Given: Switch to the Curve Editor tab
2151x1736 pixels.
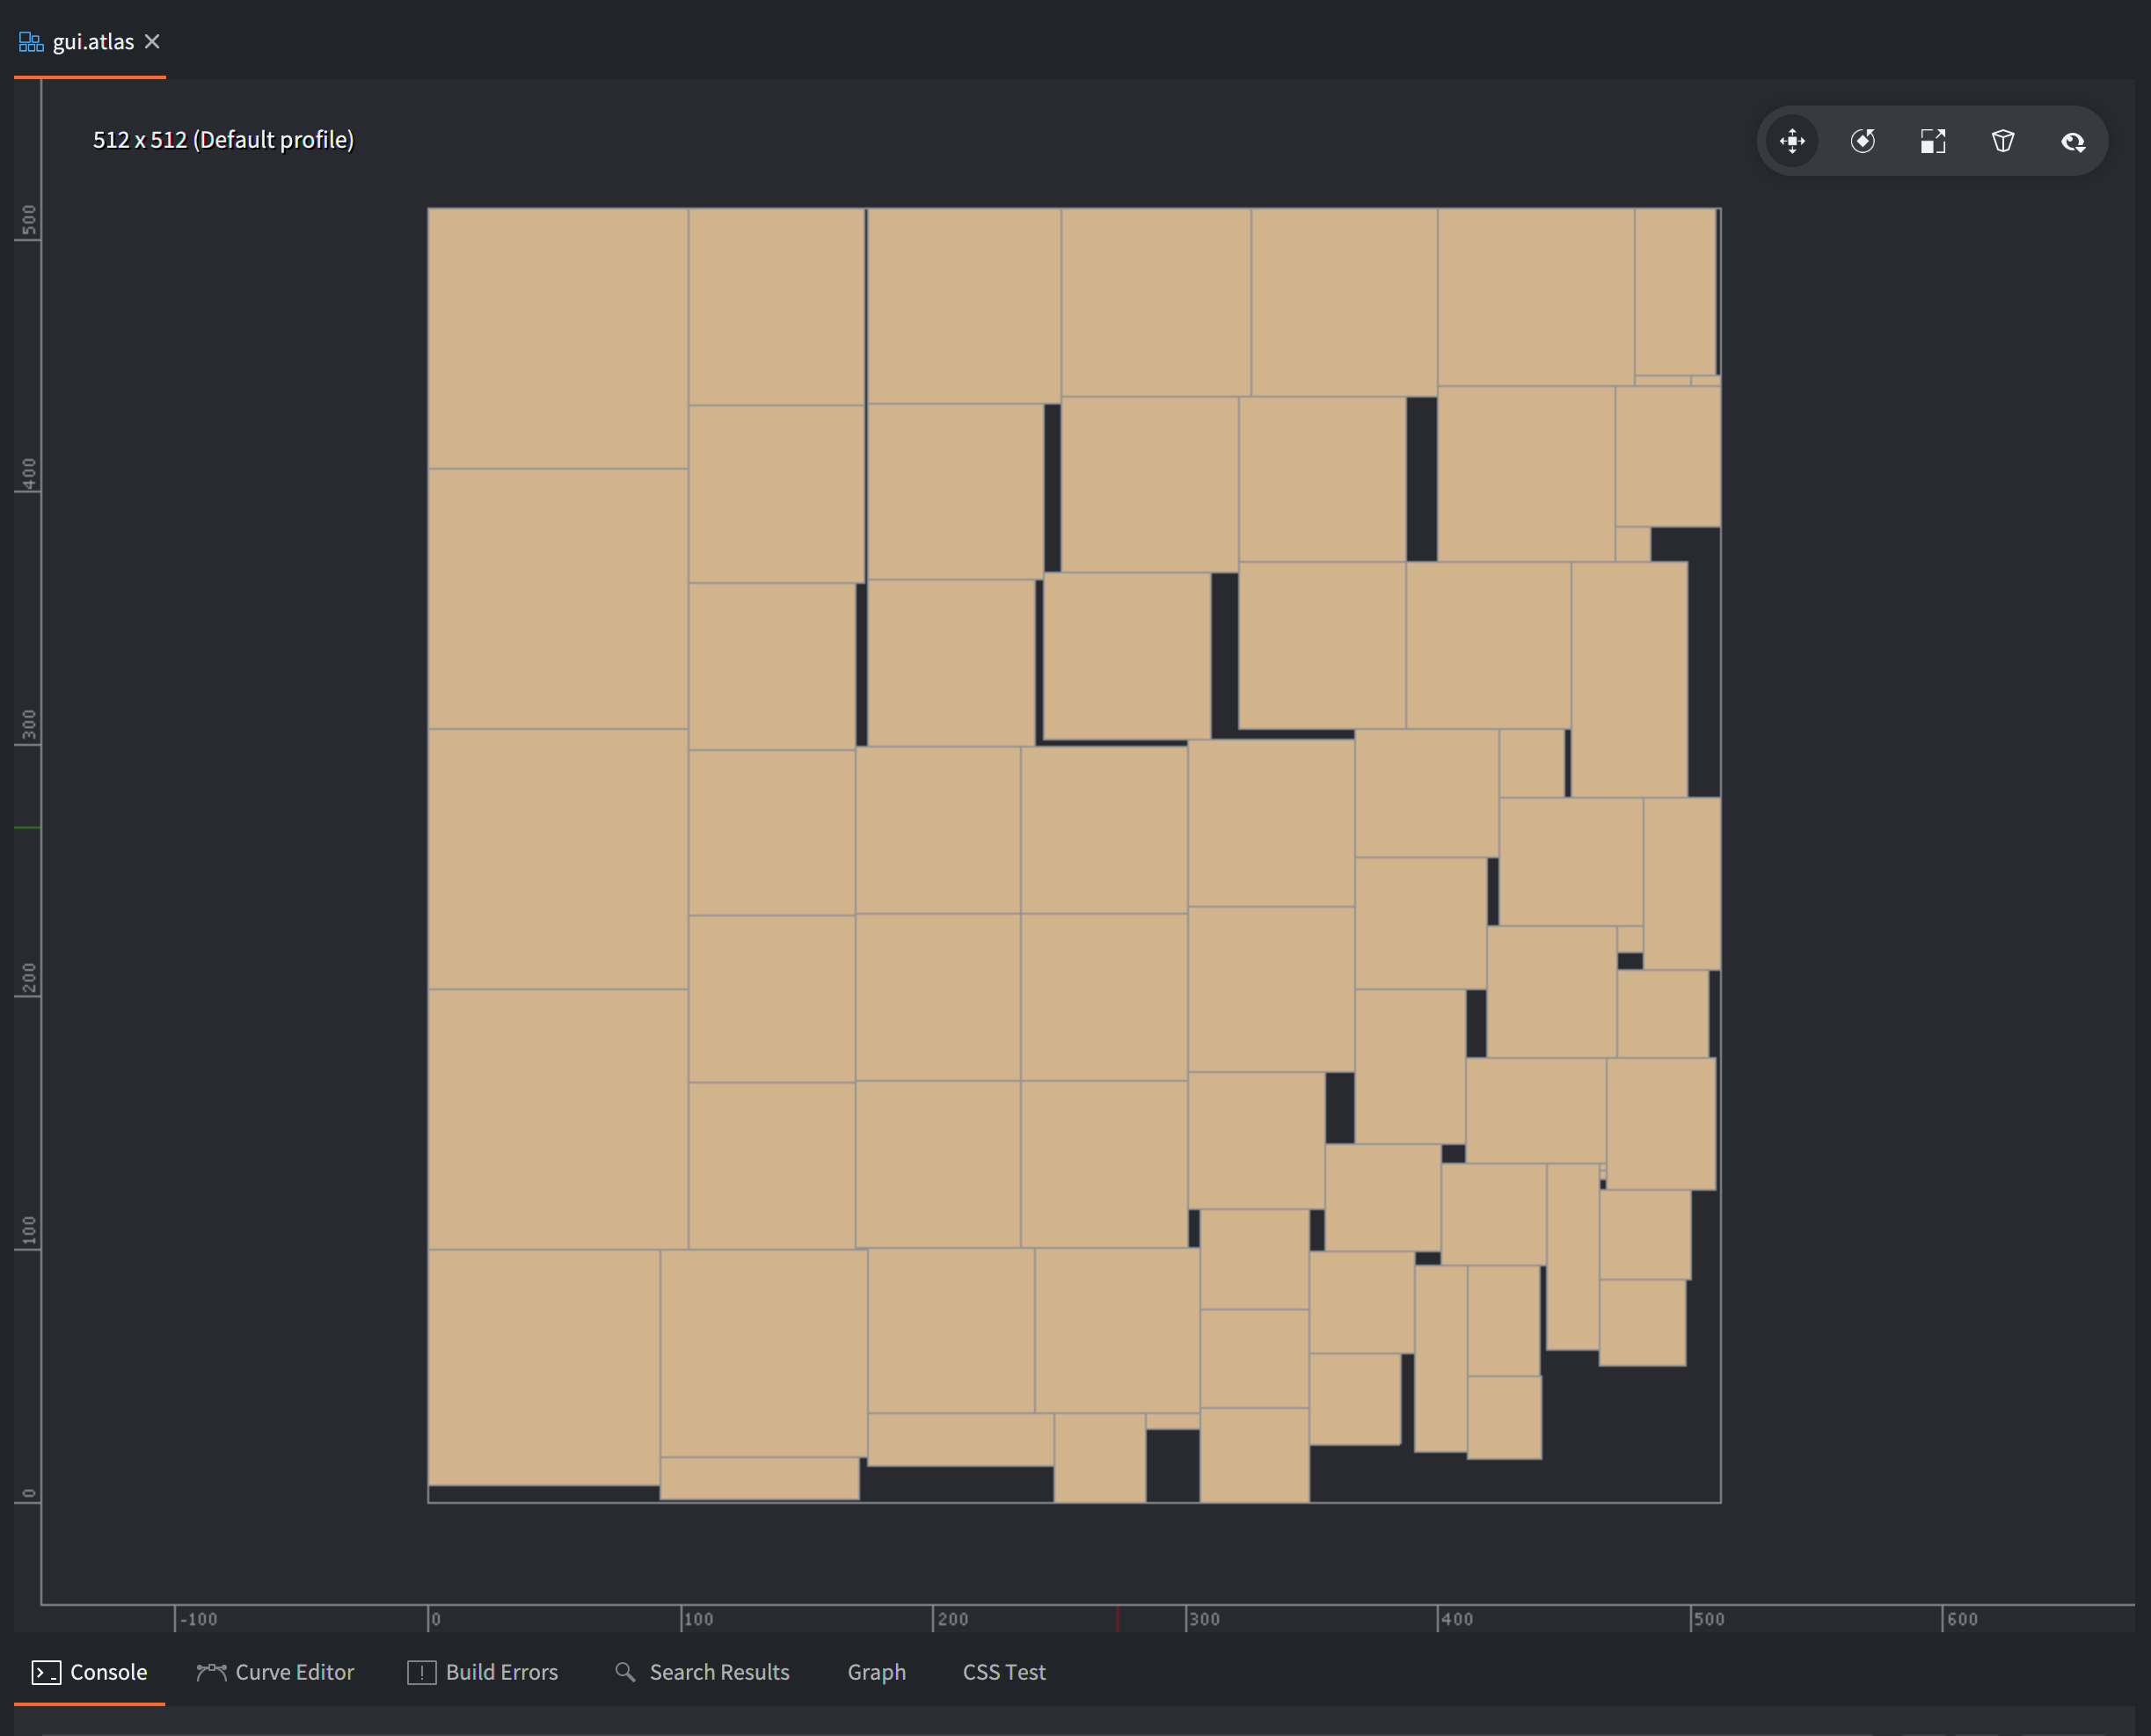Looking at the screenshot, I should tap(294, 1671).
